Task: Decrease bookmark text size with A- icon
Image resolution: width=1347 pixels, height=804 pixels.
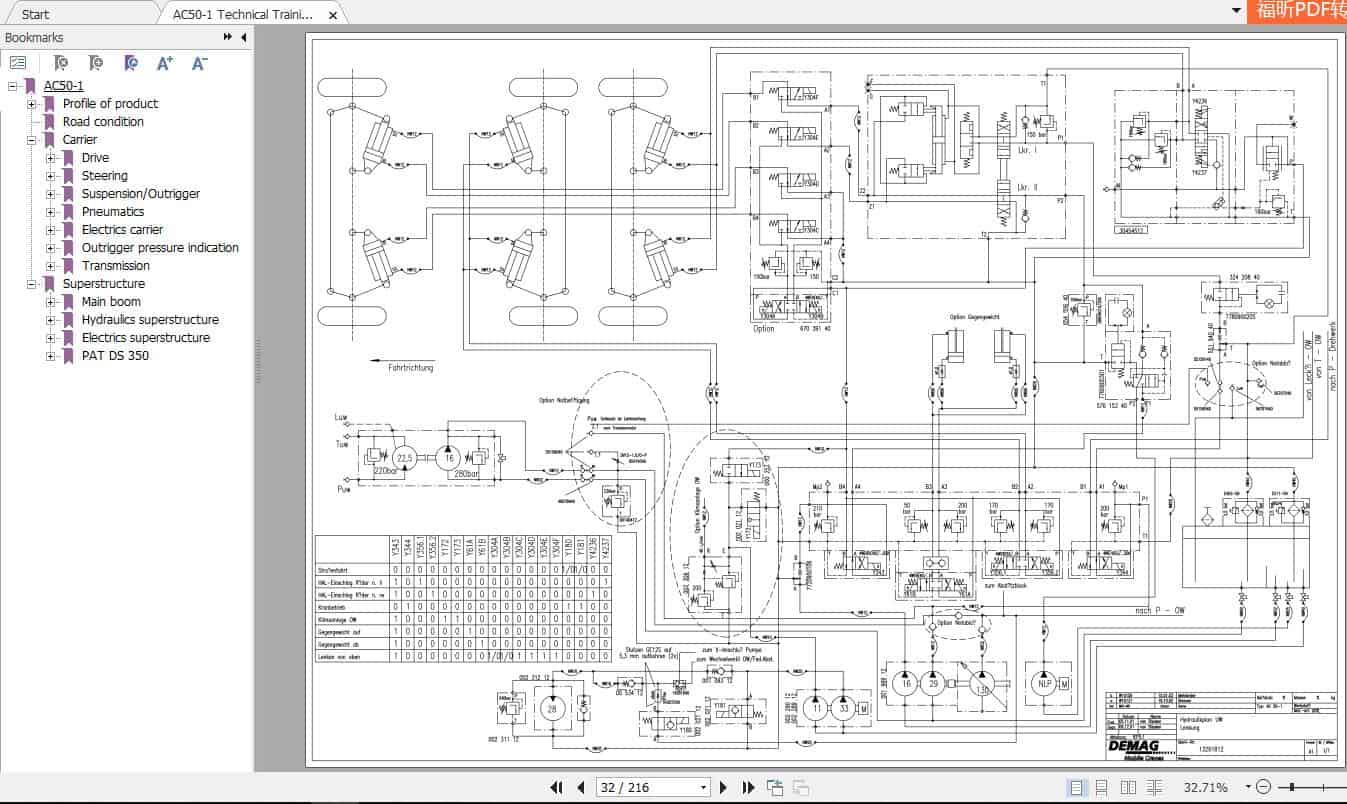Action: [197, 62]
